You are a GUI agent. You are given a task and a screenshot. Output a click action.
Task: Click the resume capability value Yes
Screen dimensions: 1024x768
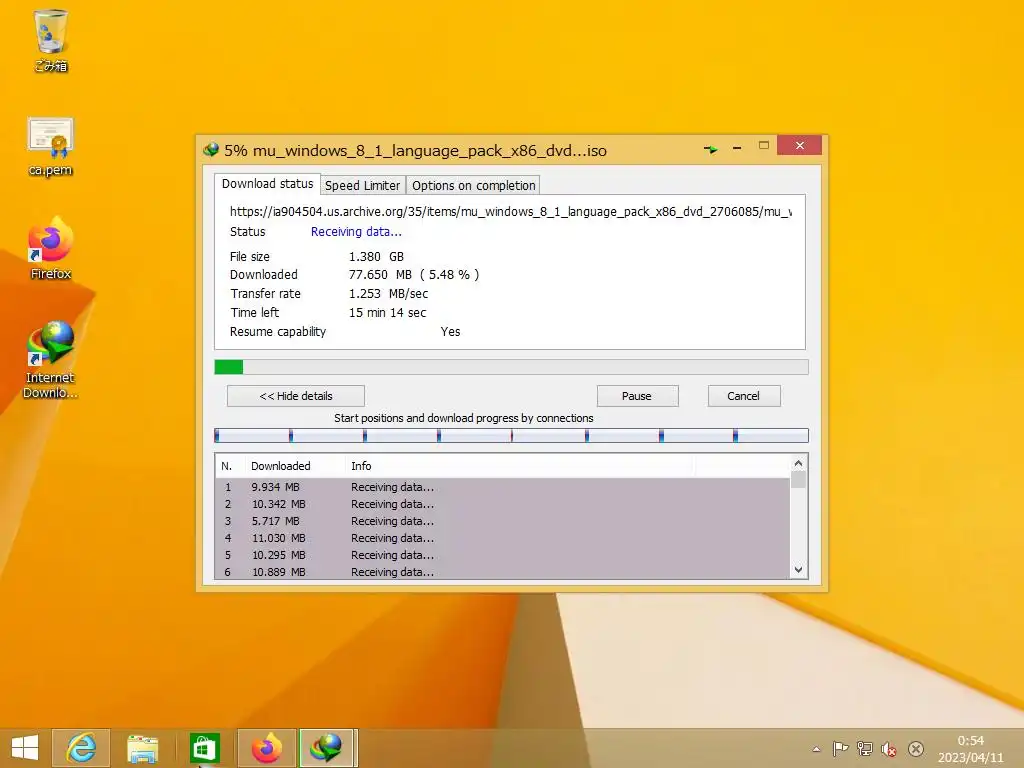[x=450, y=332]
